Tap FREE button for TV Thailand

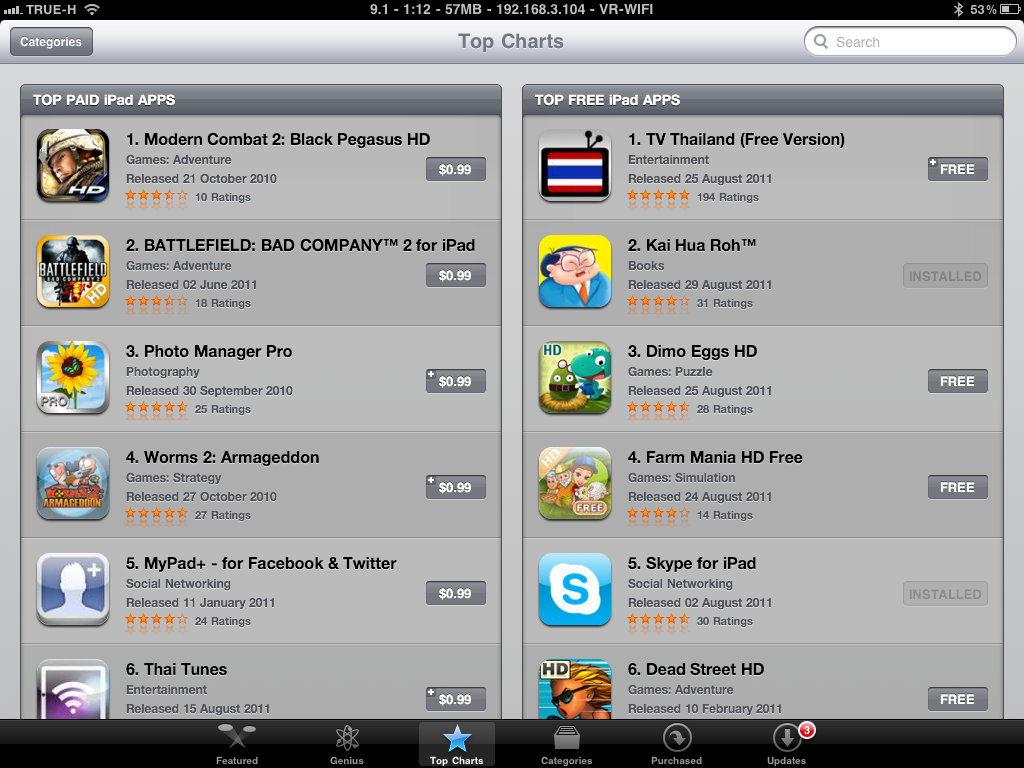pos(957,169)
